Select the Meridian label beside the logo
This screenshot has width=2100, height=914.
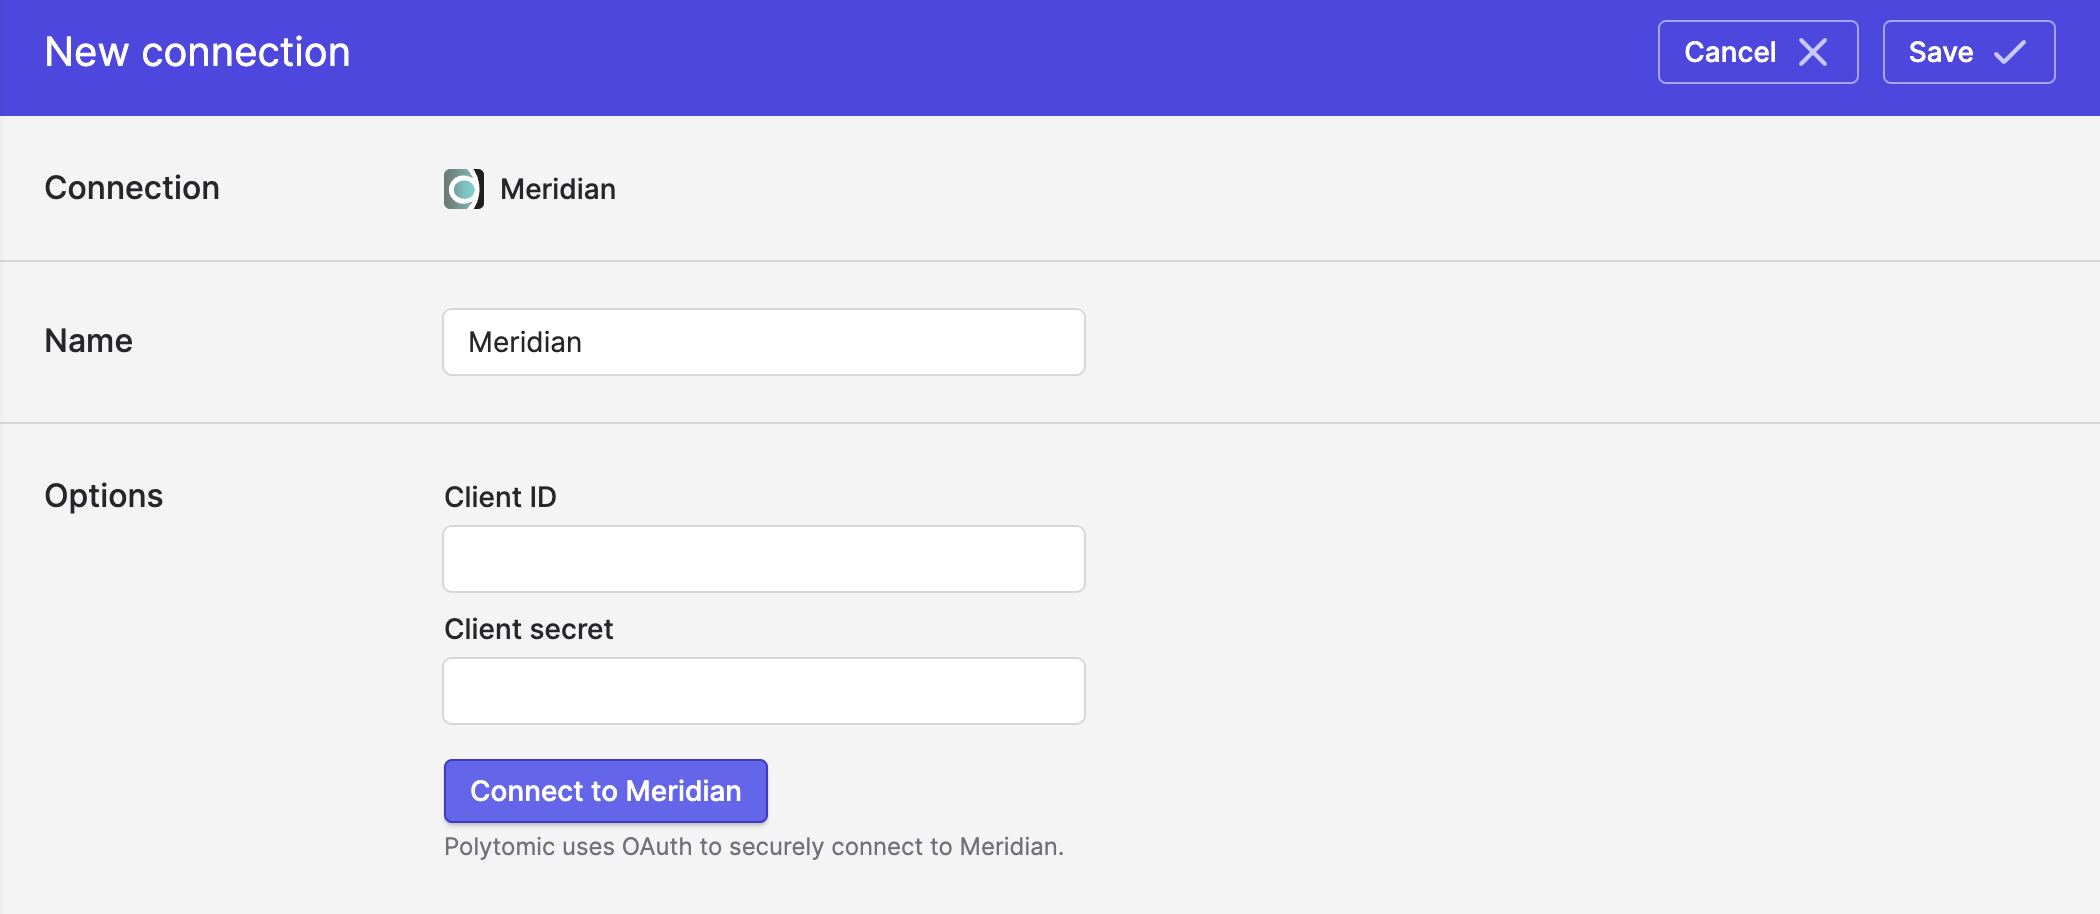(558, 189)
